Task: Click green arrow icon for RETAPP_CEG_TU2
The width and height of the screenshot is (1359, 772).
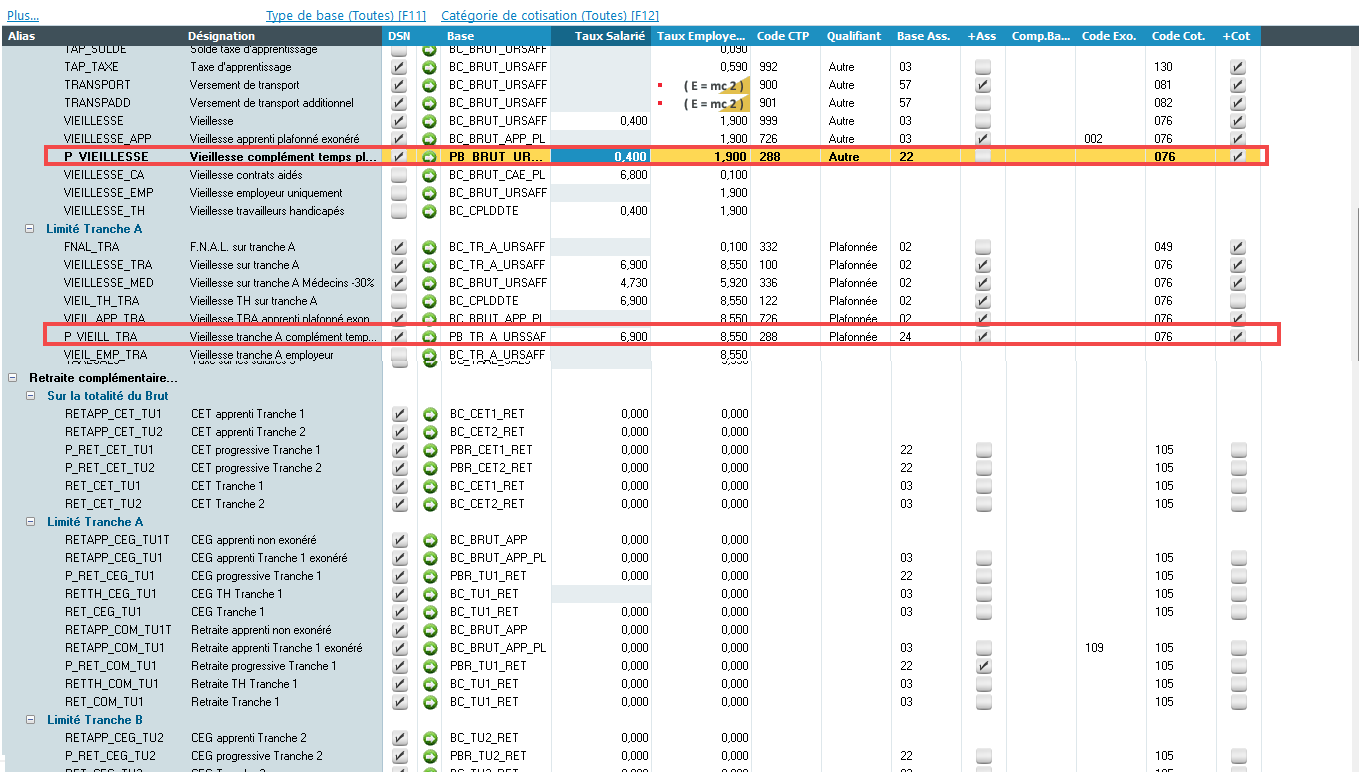Action: 430,738
